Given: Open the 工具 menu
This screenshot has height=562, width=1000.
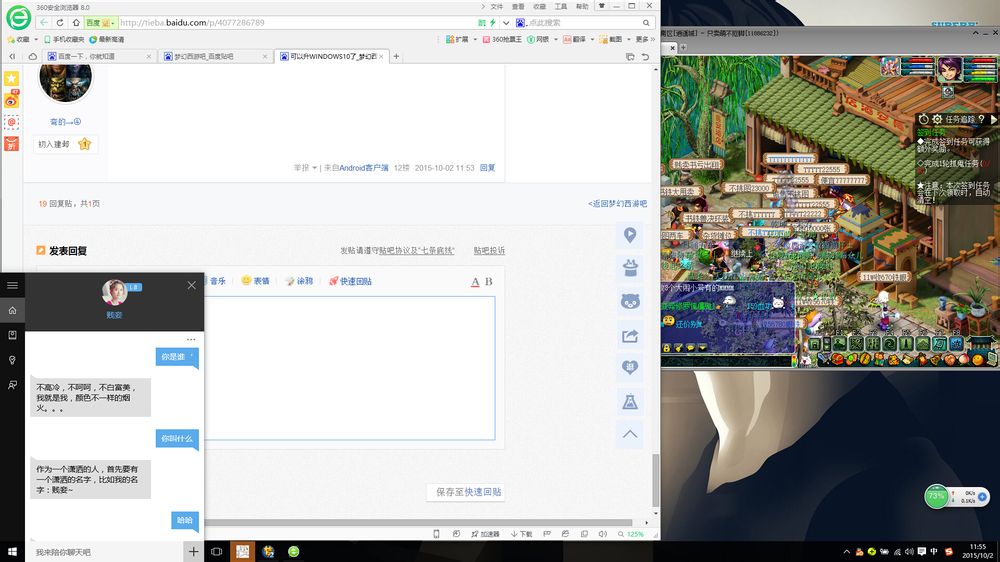Looking at the screenshot, I should click(561, 6).
